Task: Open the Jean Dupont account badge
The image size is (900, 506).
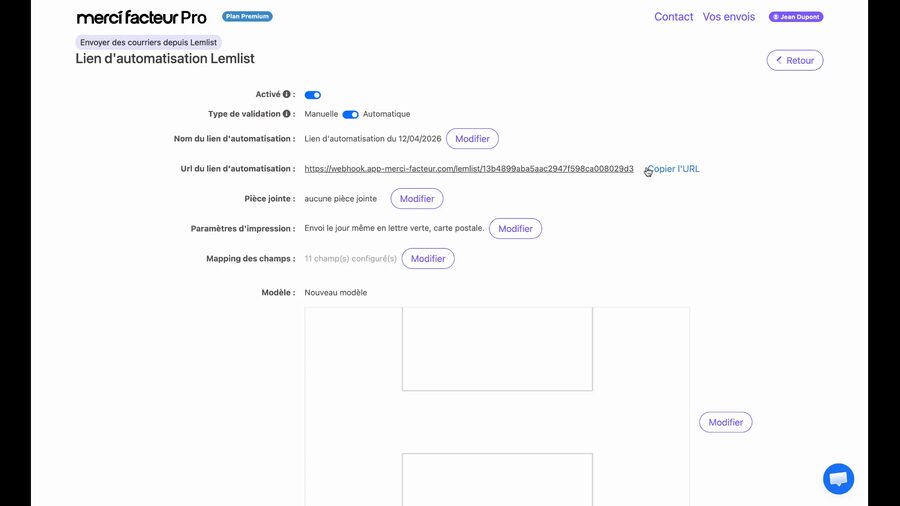Action: 796,17
